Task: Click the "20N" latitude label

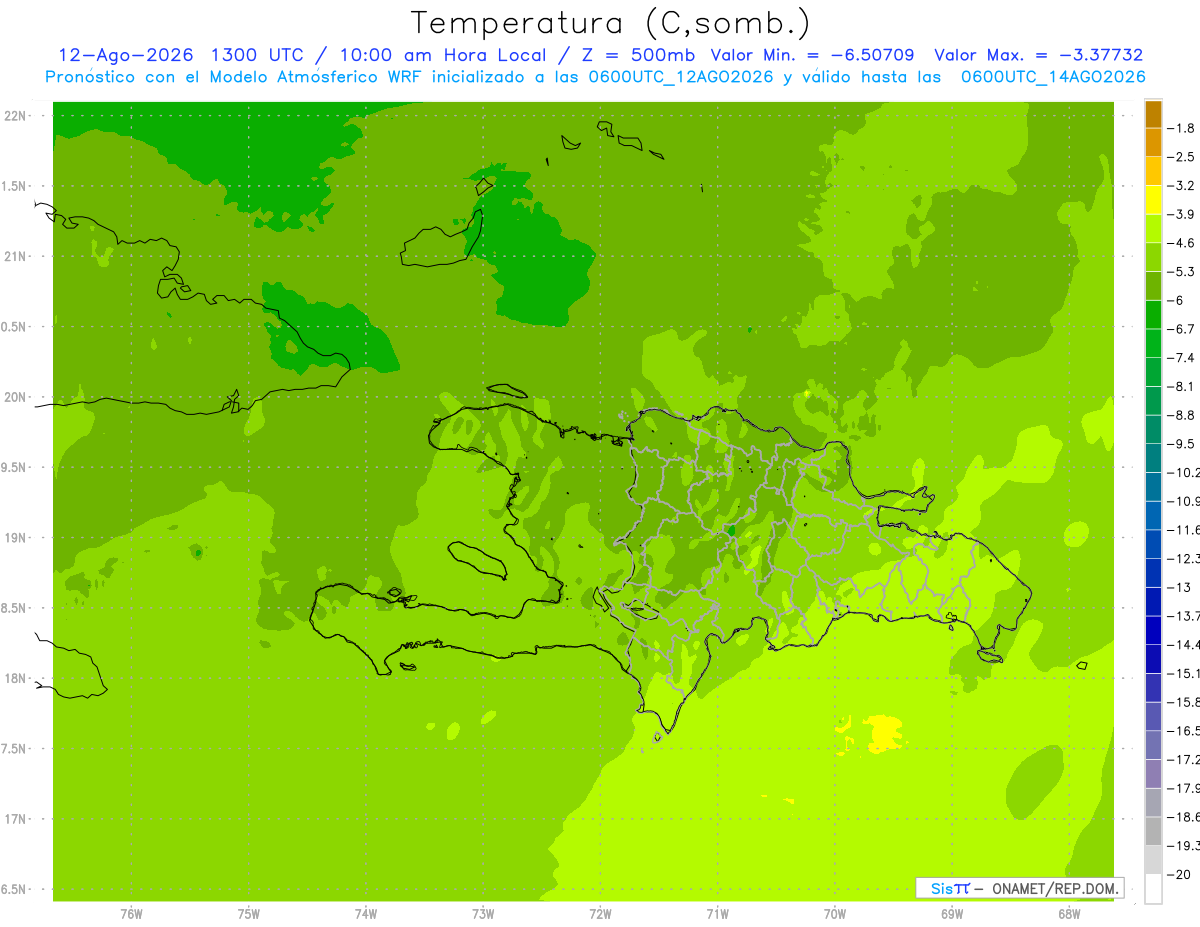Action: click(x=16, y=397)
